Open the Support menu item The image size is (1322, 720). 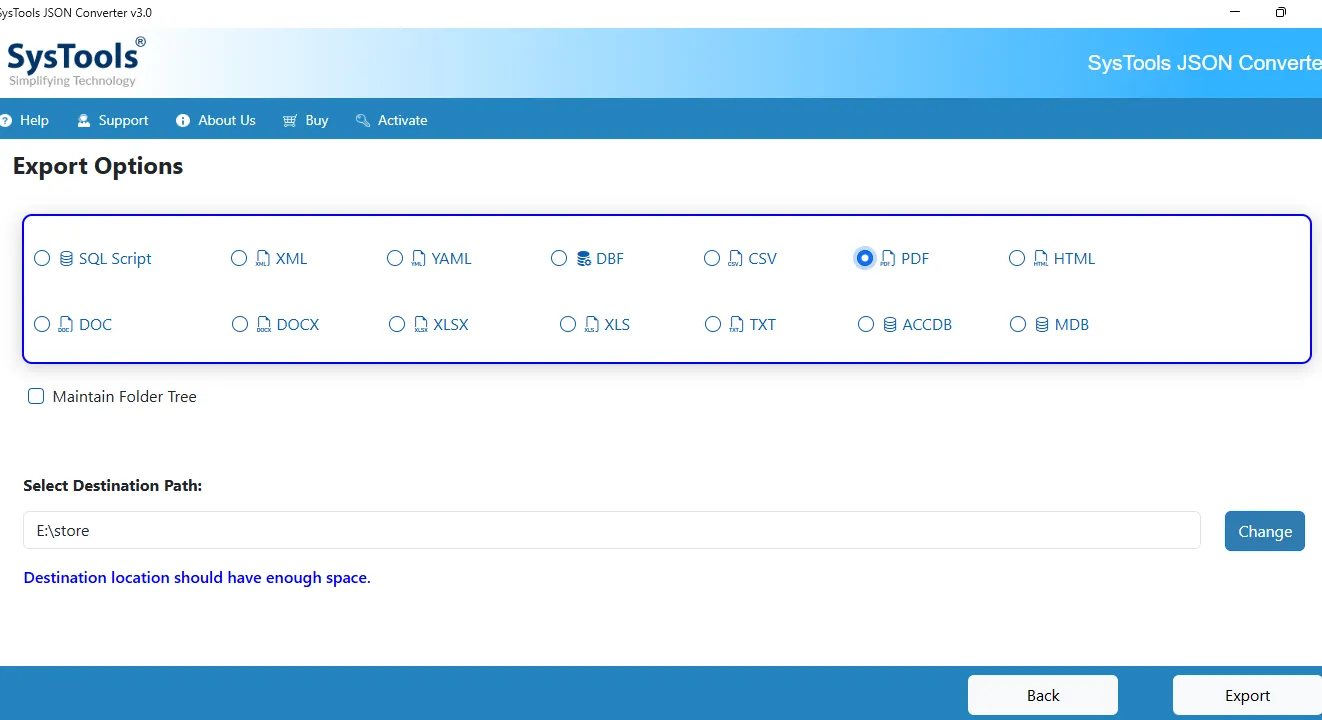(x=113, y=120)
